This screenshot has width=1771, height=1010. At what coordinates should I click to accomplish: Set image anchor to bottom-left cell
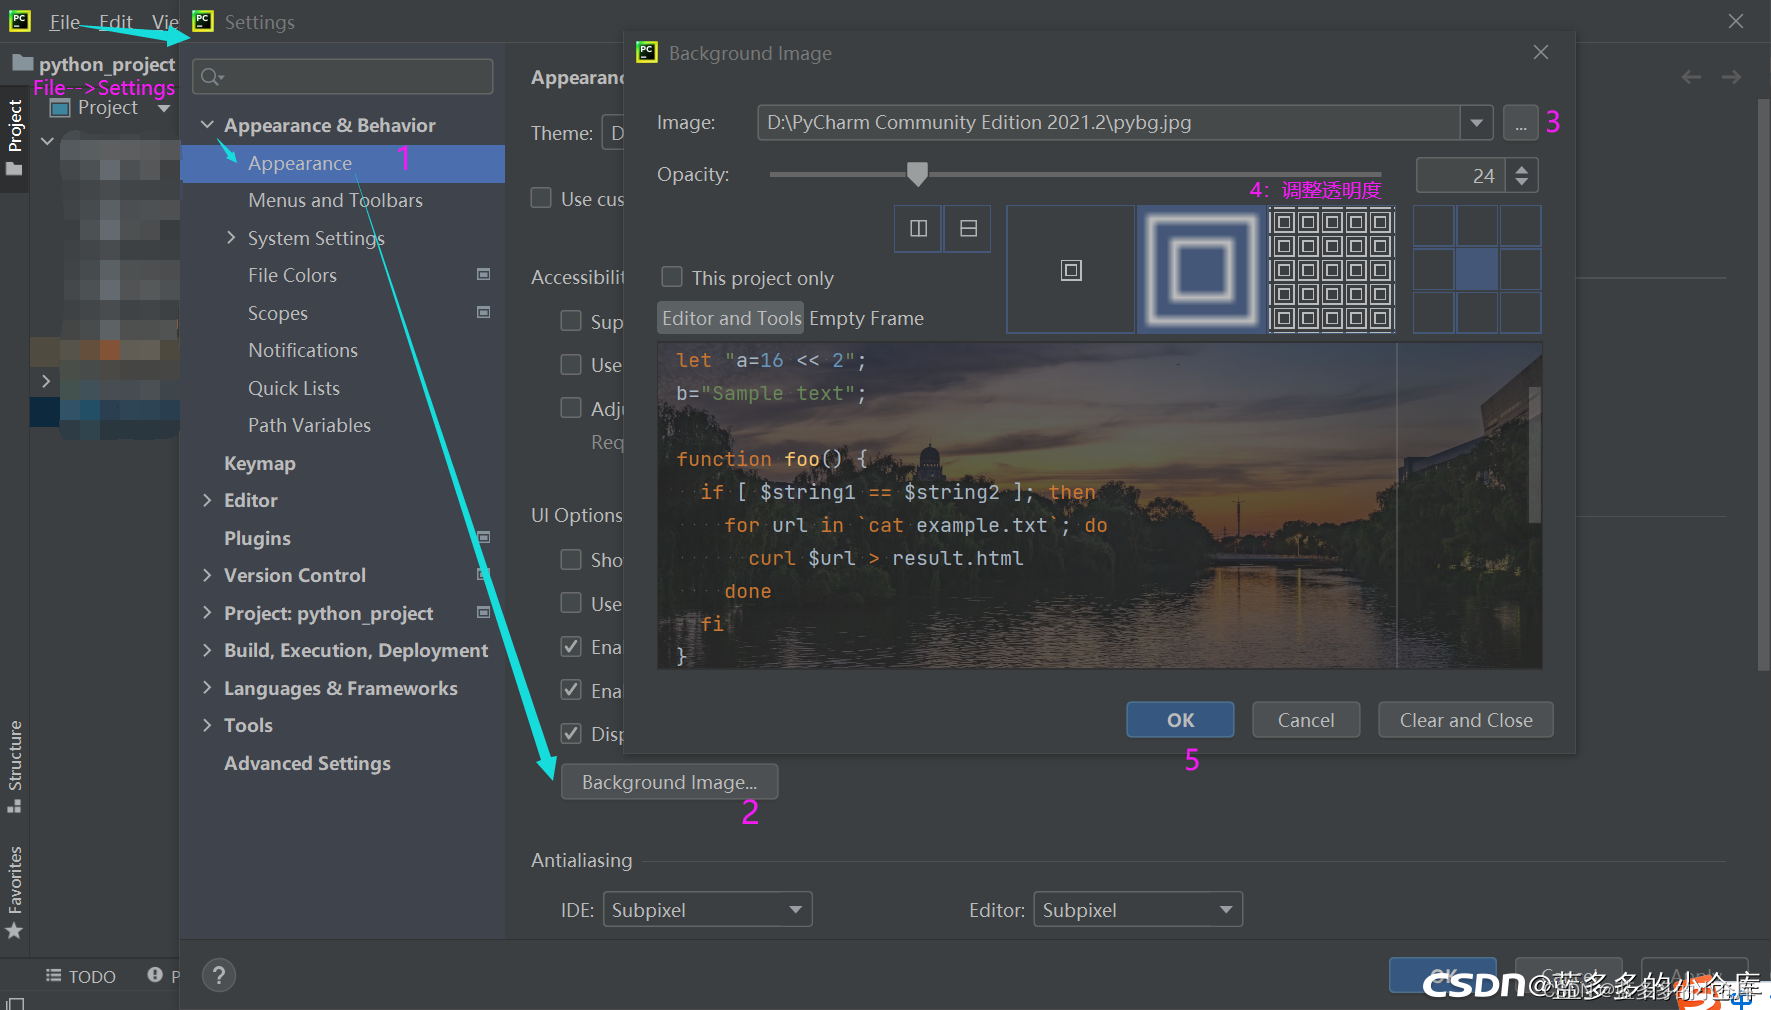pyautogui.click(x=1434, y=313)
